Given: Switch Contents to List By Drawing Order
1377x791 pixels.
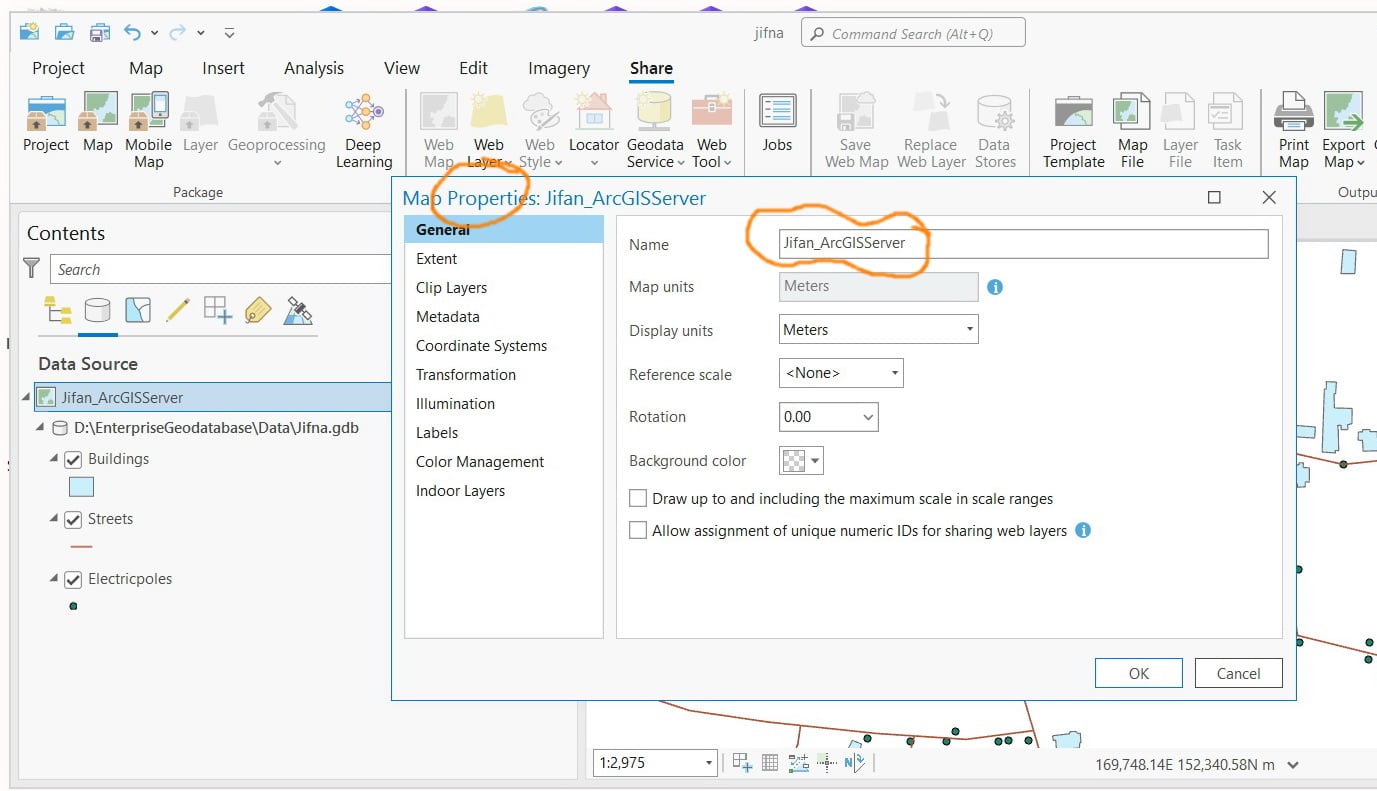Looking at the screenshot, I should 58,310.
